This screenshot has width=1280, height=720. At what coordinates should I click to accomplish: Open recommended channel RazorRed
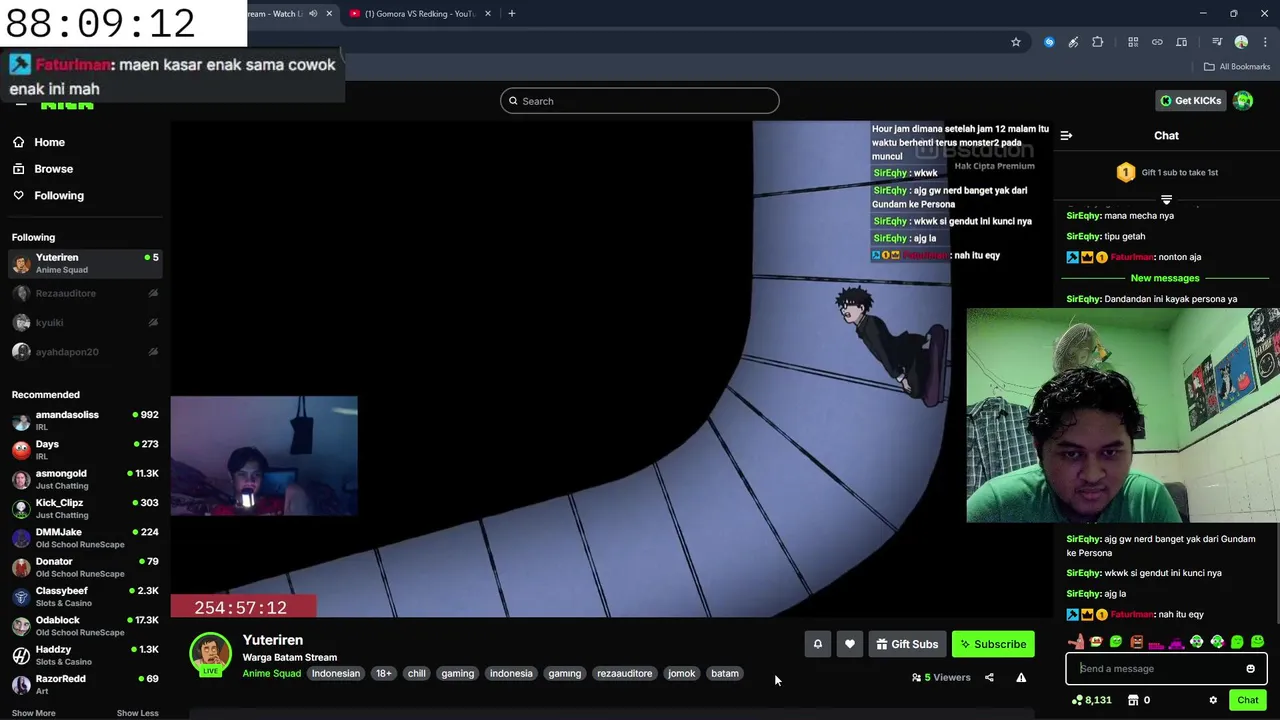pyautogui.click(x=85, y=684)
